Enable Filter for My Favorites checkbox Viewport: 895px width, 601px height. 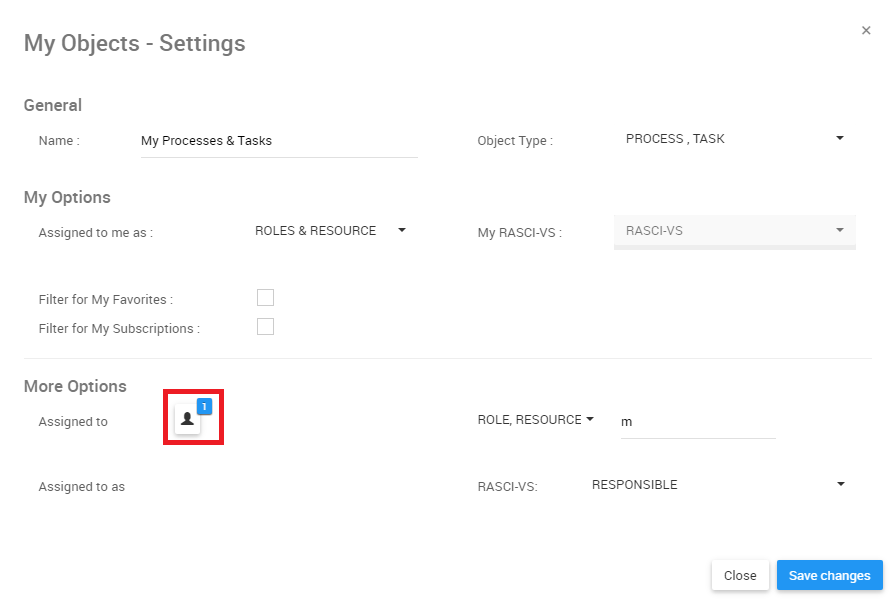(265, 298)
